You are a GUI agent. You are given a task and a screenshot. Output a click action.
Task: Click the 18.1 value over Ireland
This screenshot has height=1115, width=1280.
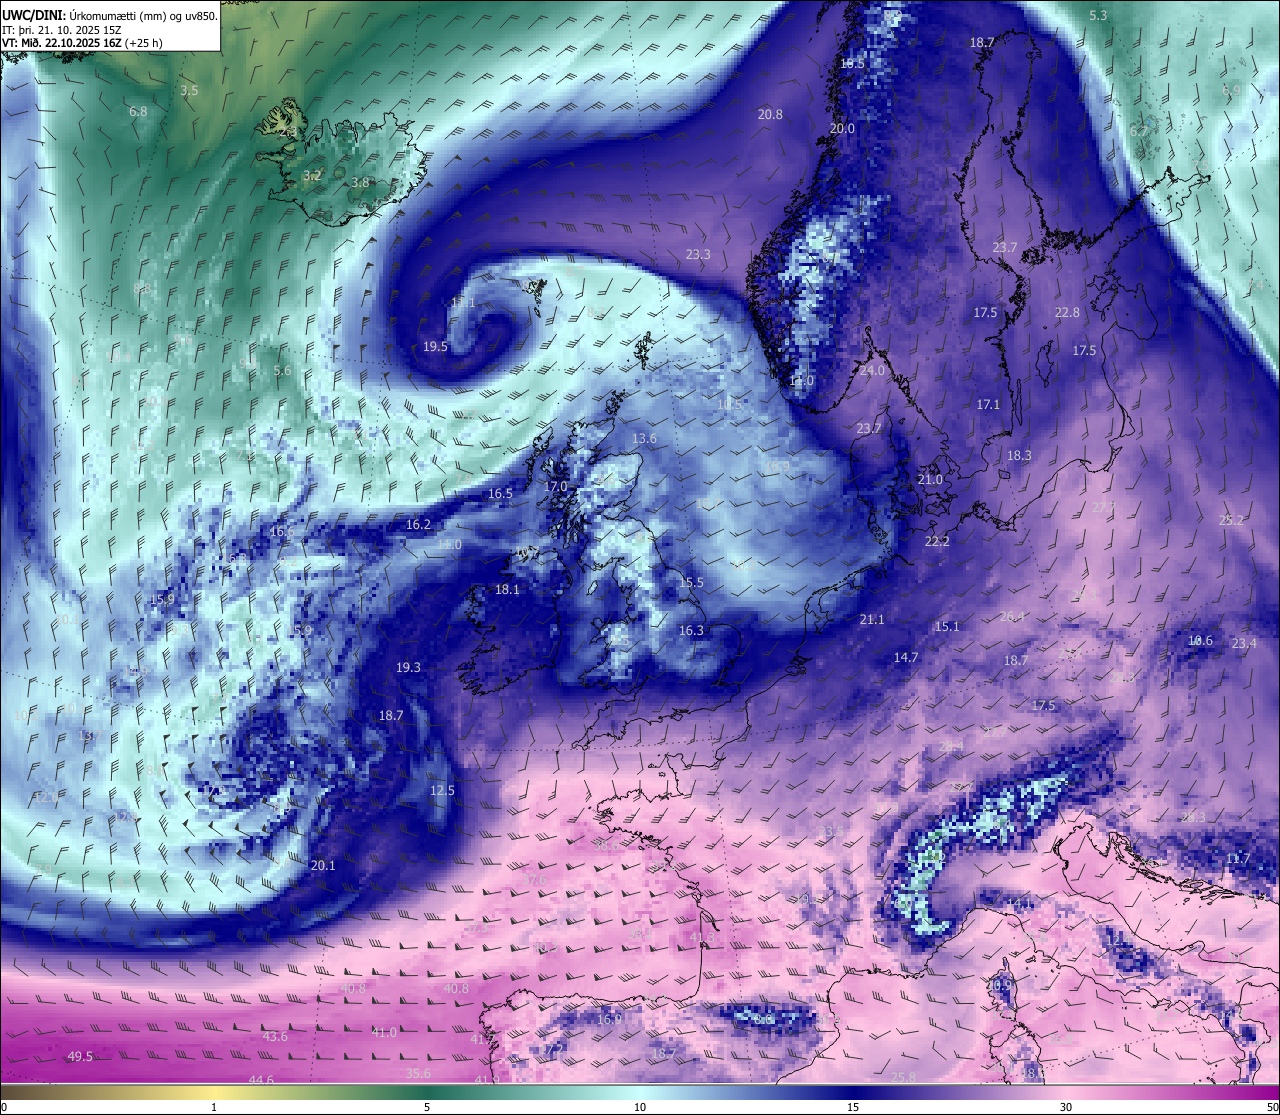coord(507,590)
